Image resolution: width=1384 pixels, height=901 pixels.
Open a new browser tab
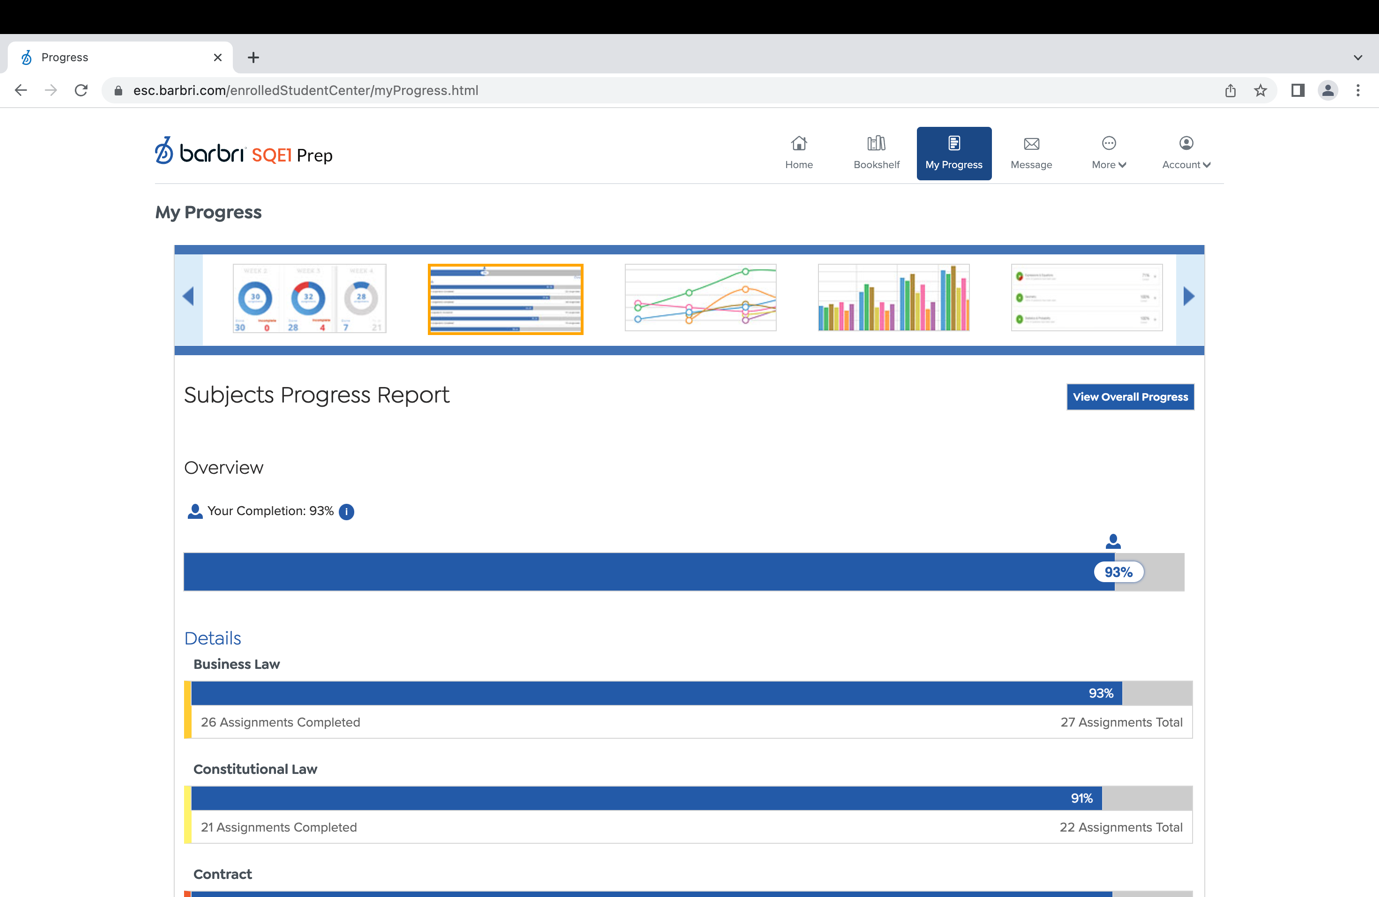[253, 57]
